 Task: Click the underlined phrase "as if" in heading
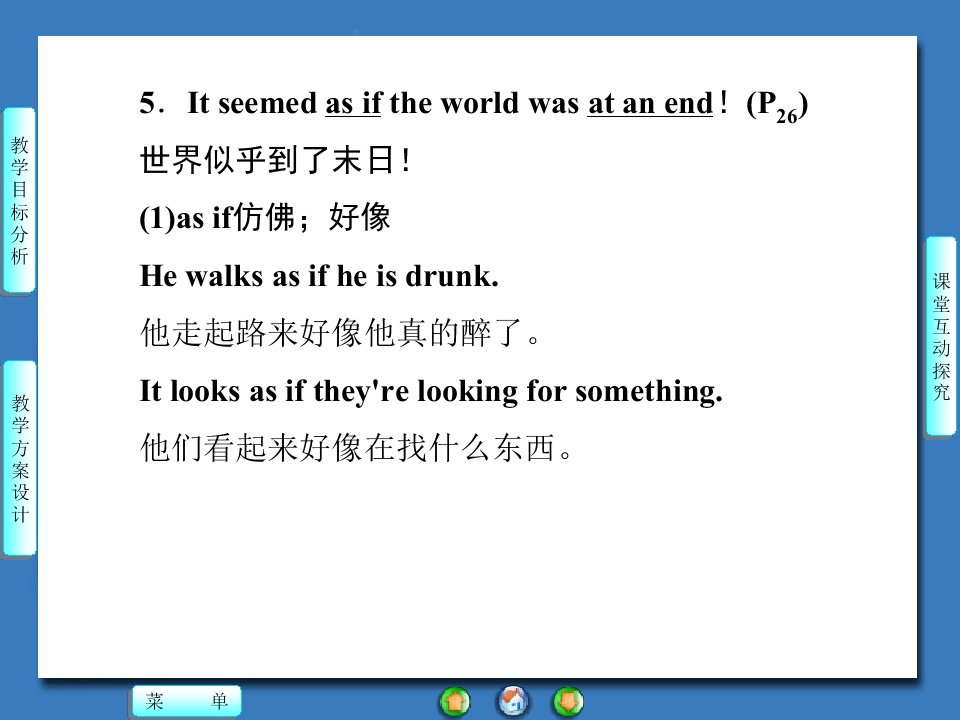[353, 103]
